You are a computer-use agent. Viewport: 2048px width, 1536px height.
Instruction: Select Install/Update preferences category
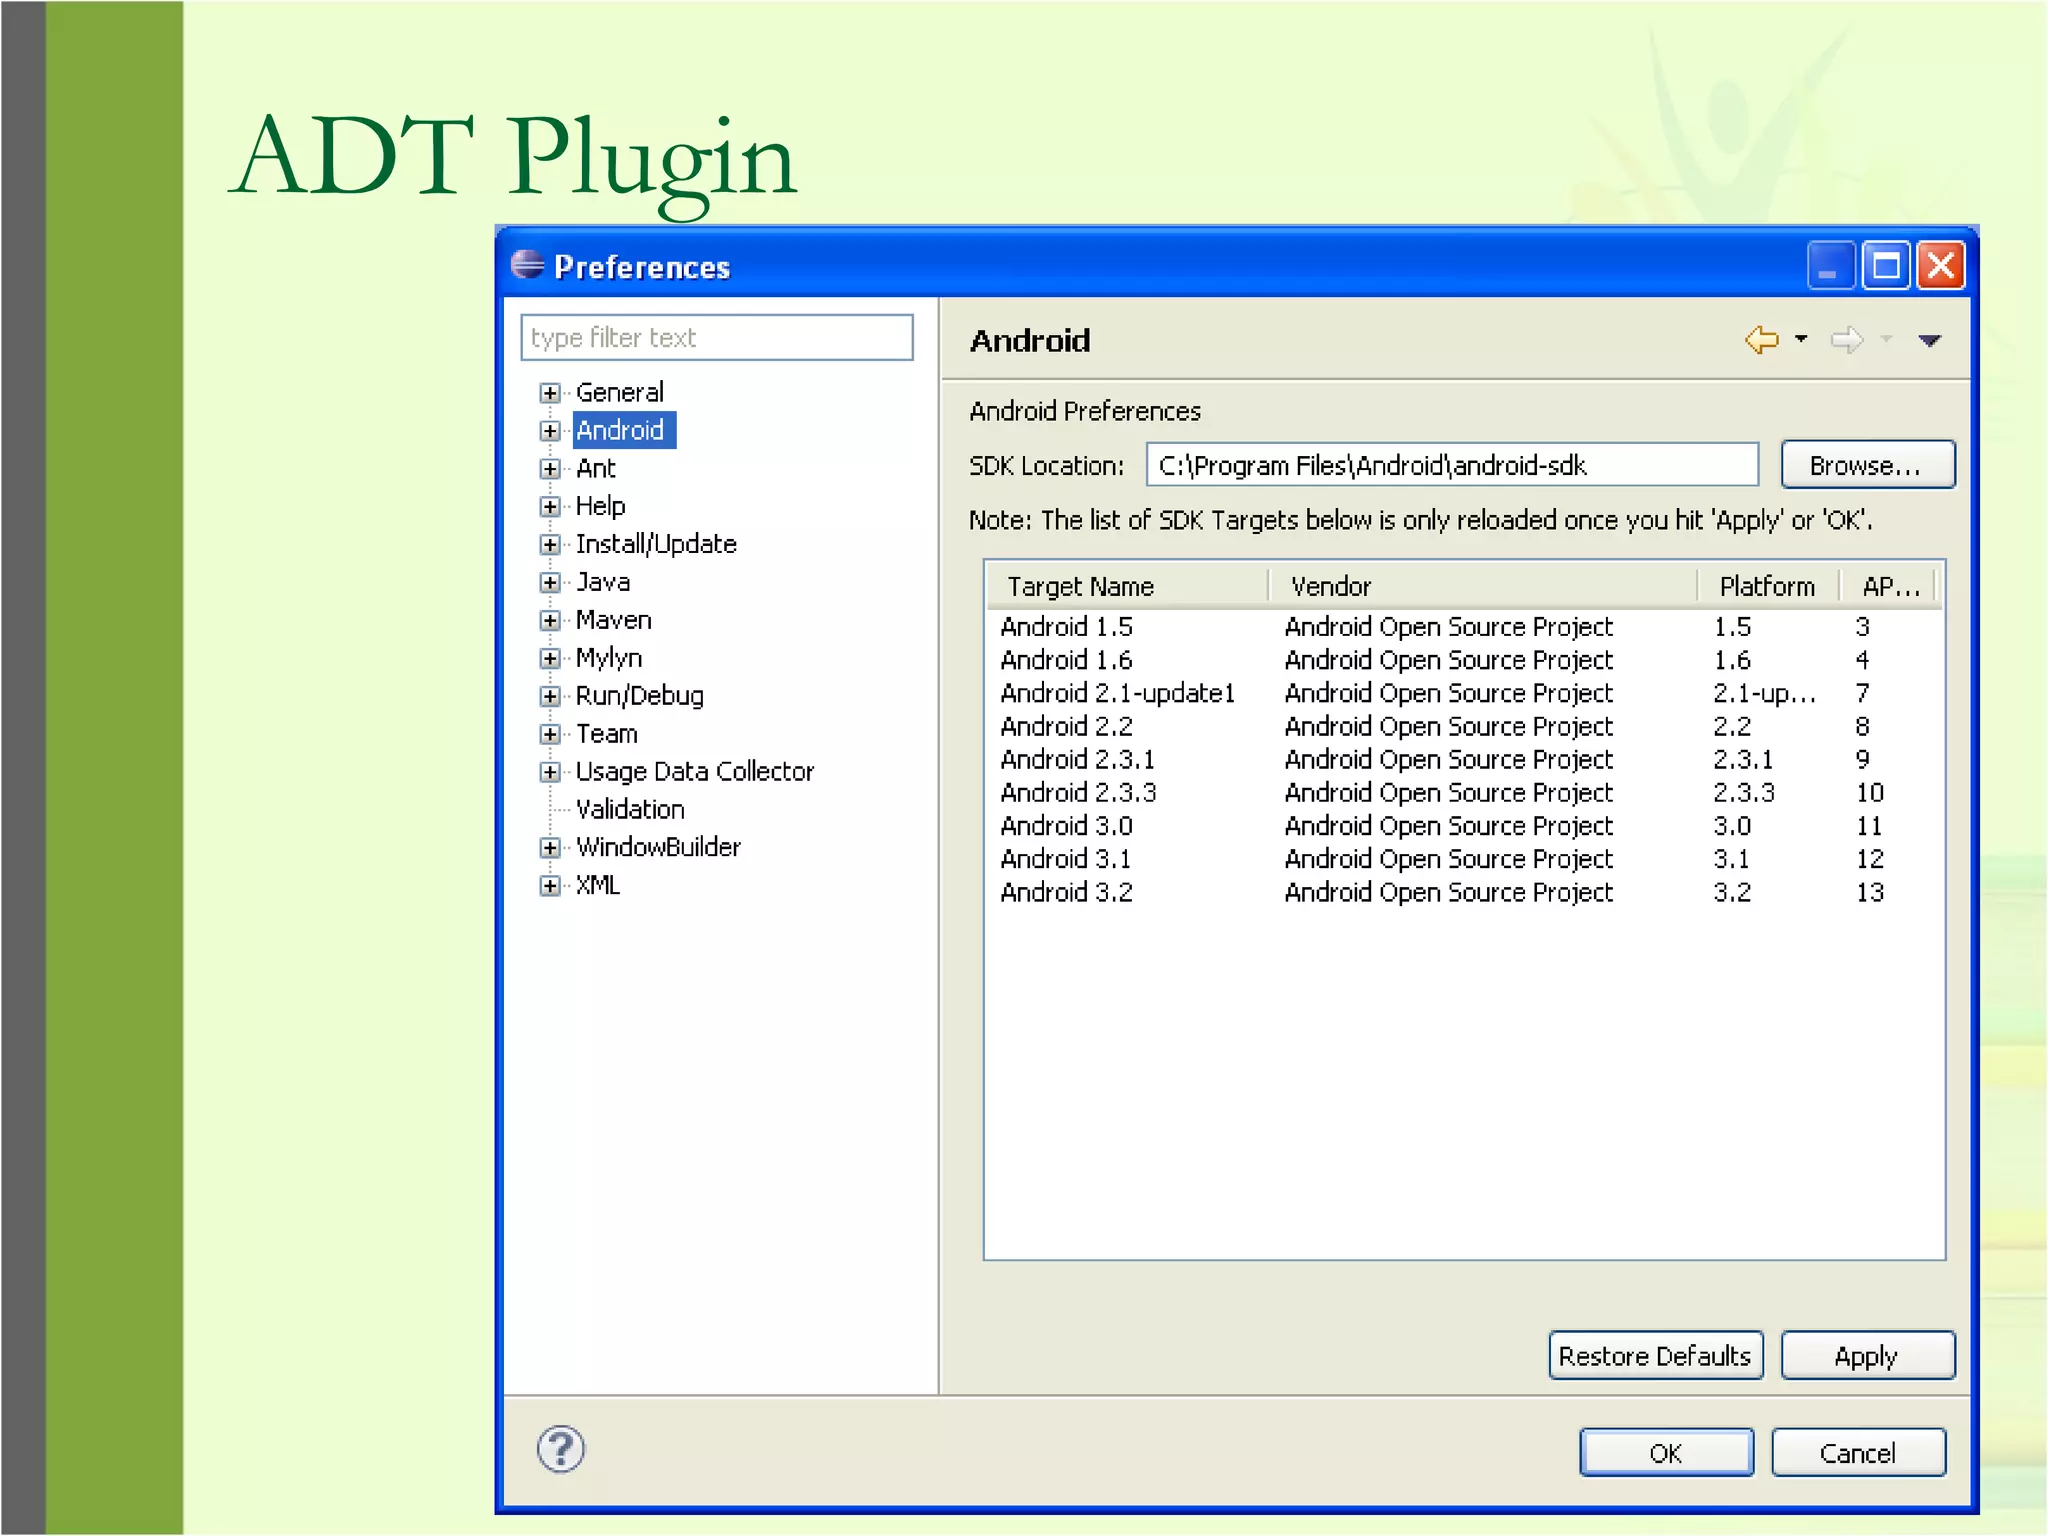click(x=656, y=544)
